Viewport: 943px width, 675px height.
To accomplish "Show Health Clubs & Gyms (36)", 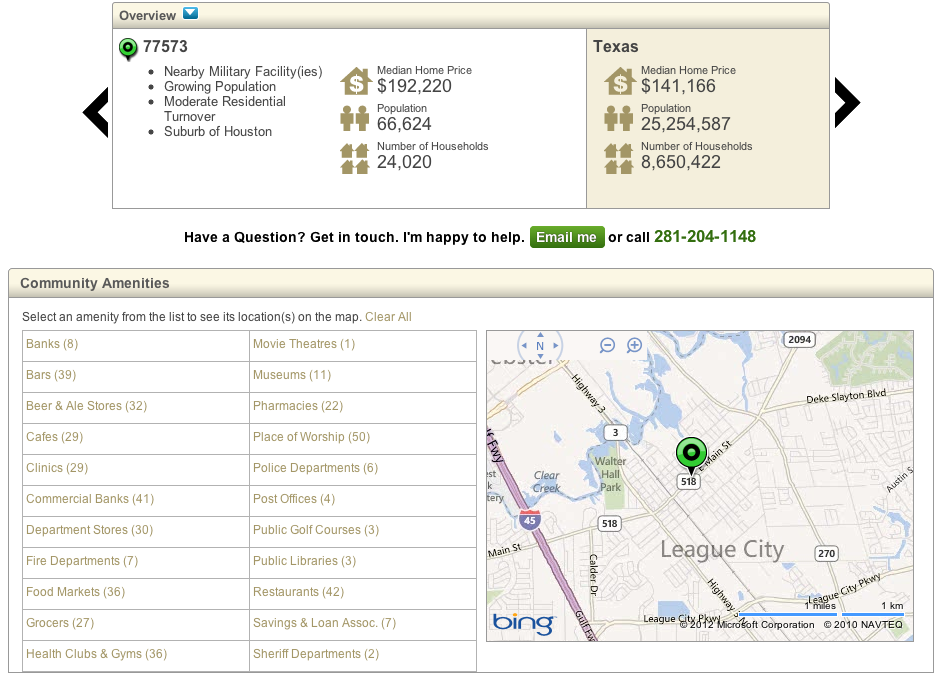I will [x=96, y=654].
